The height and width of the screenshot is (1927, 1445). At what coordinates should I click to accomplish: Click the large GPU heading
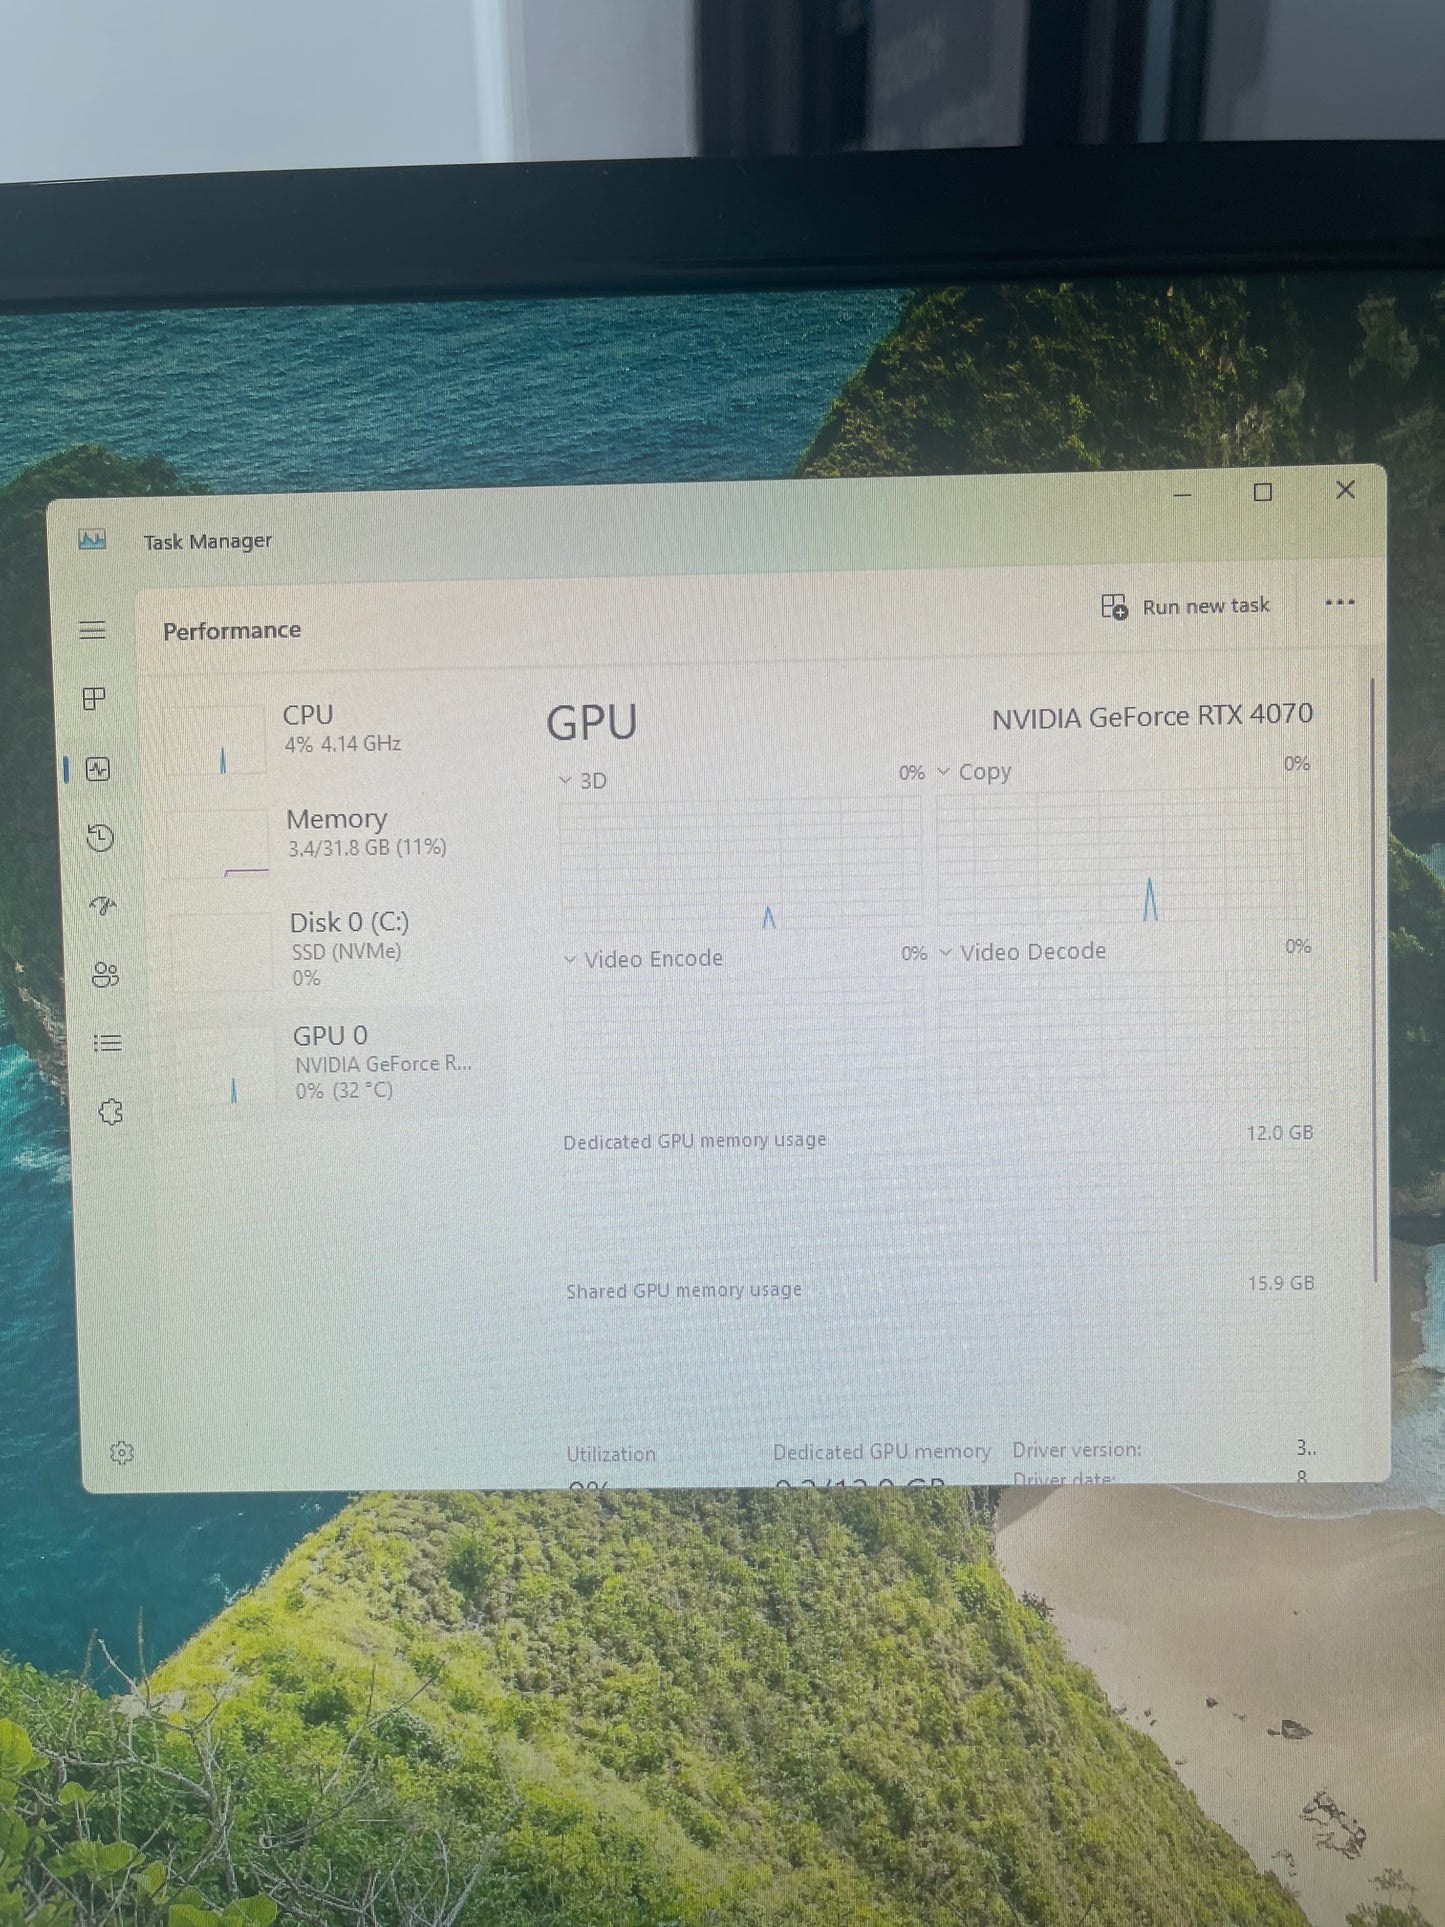point(592,722)
